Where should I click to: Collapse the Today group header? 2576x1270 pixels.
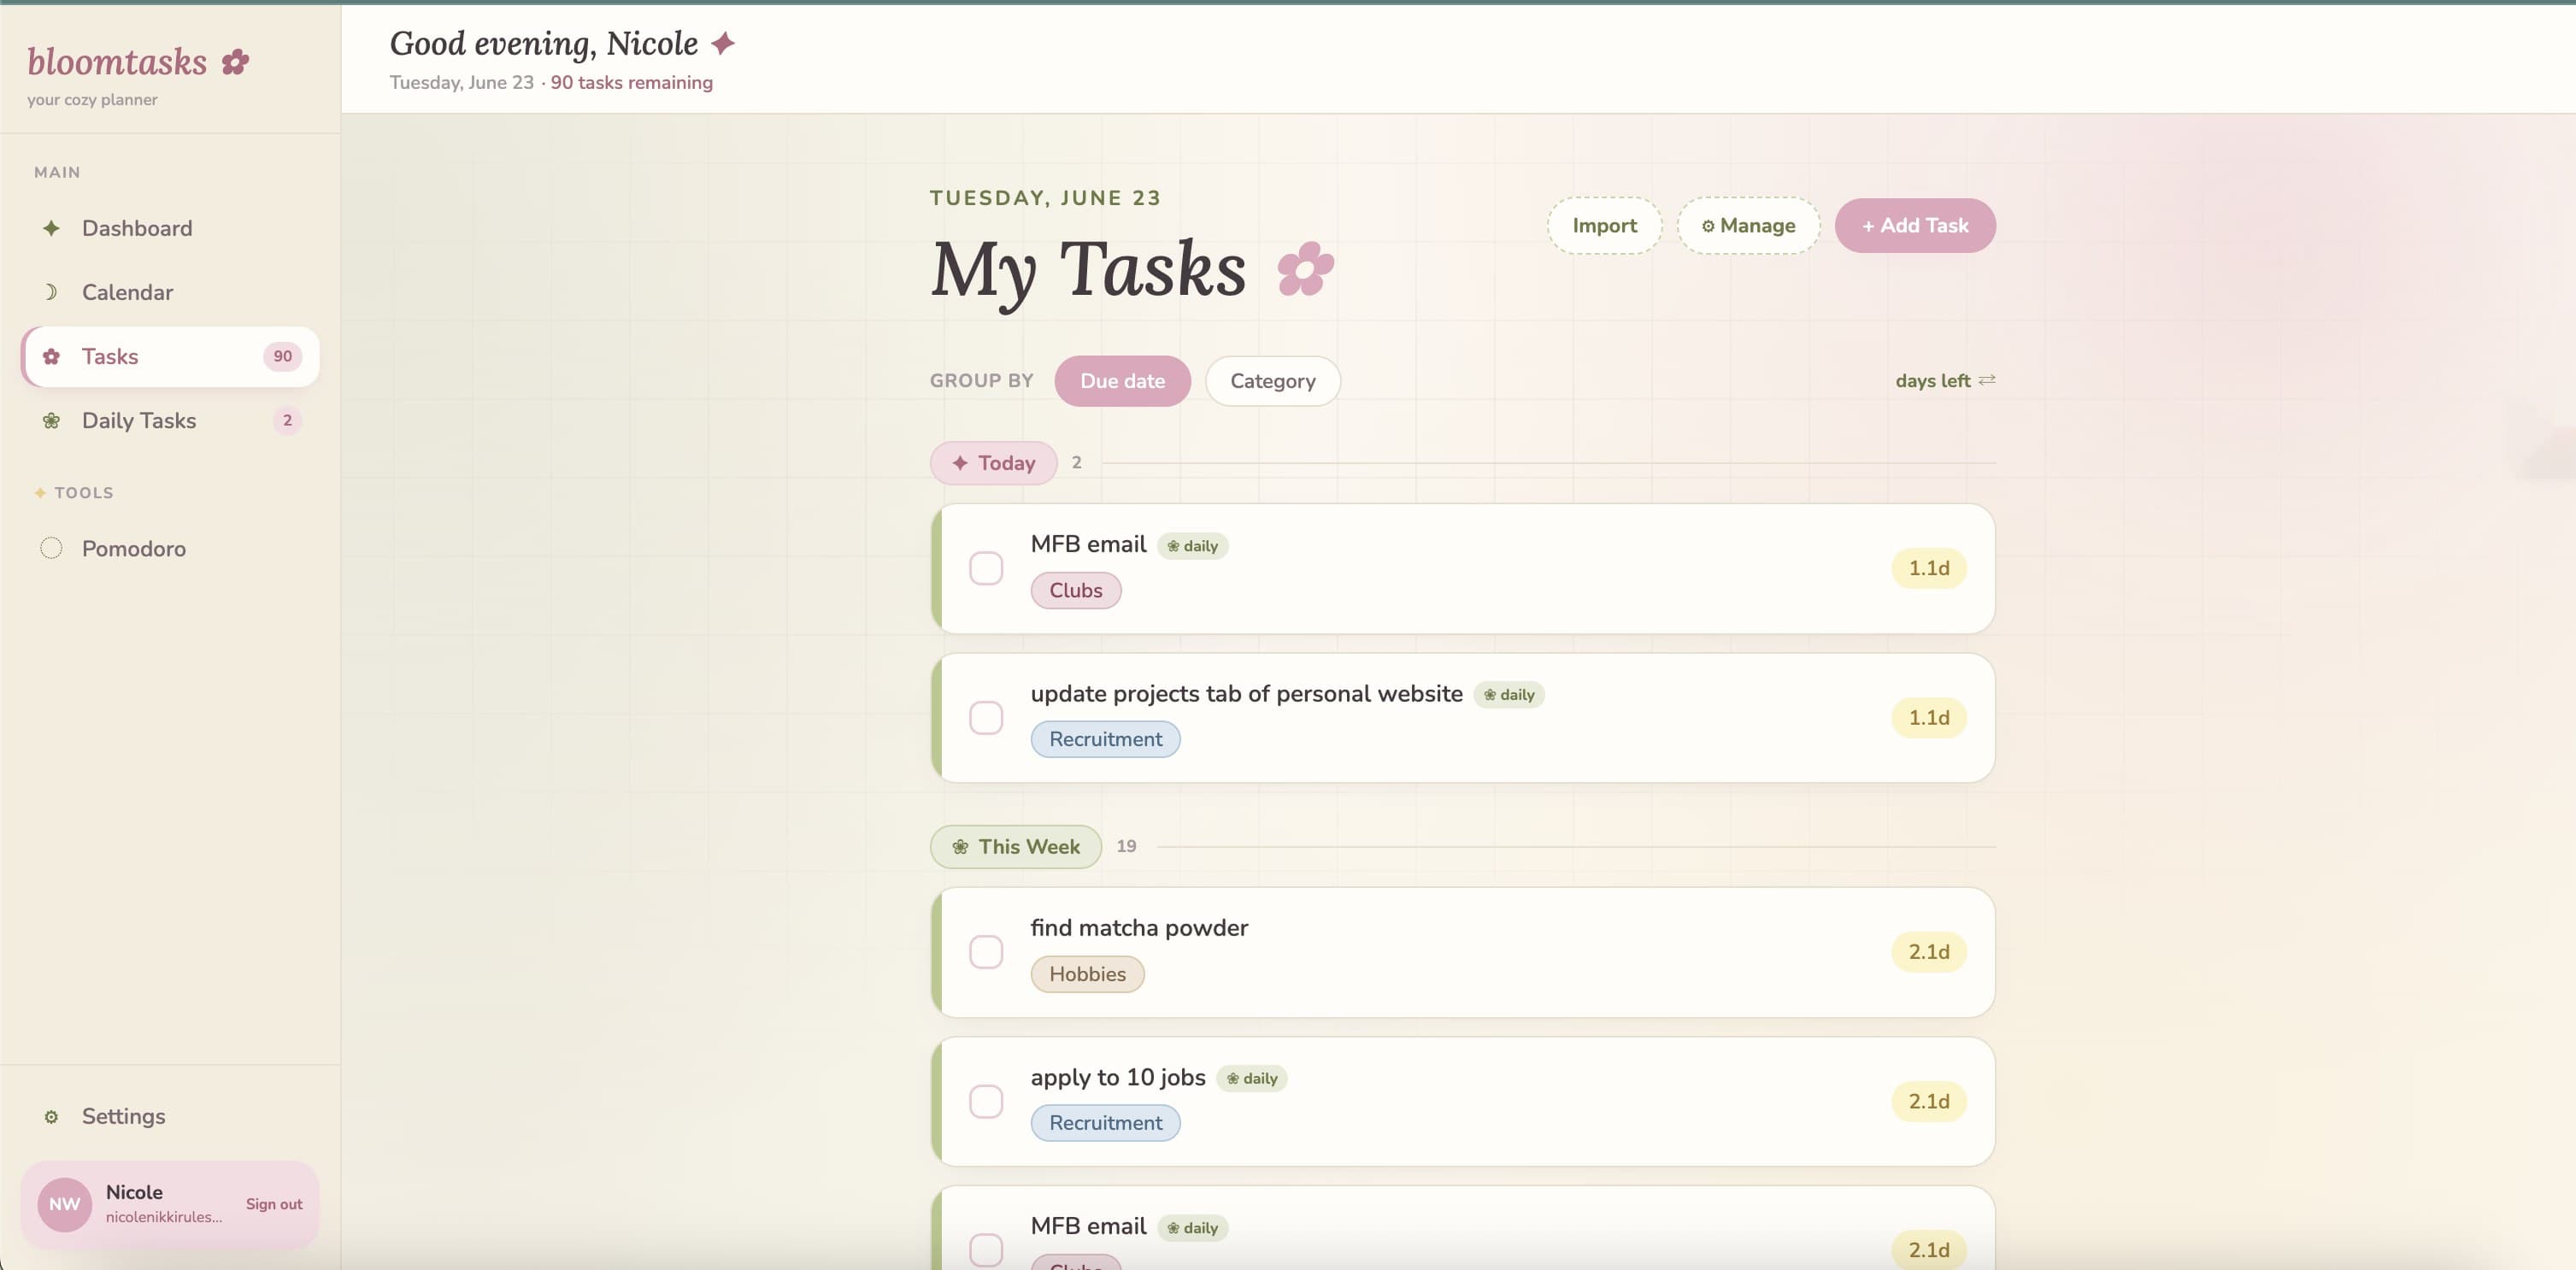994,463
